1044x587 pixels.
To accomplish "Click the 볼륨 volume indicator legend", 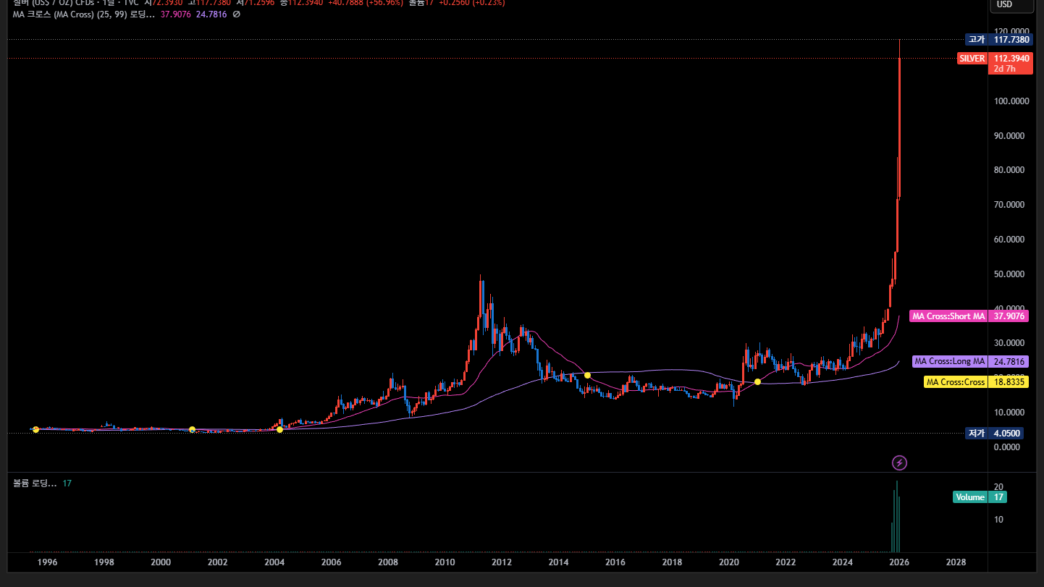I will pos(32,484).
